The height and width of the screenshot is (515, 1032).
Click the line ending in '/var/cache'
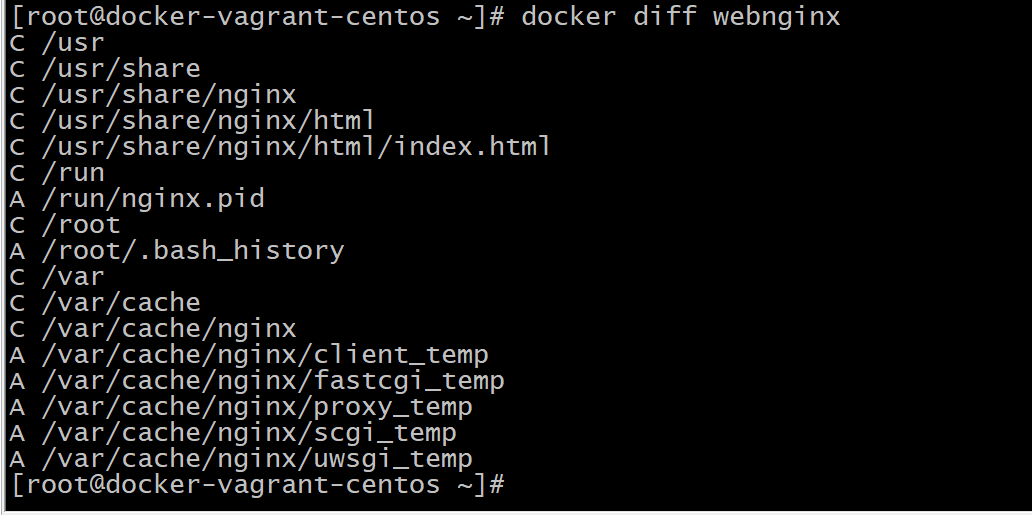(x=105, y=303)
